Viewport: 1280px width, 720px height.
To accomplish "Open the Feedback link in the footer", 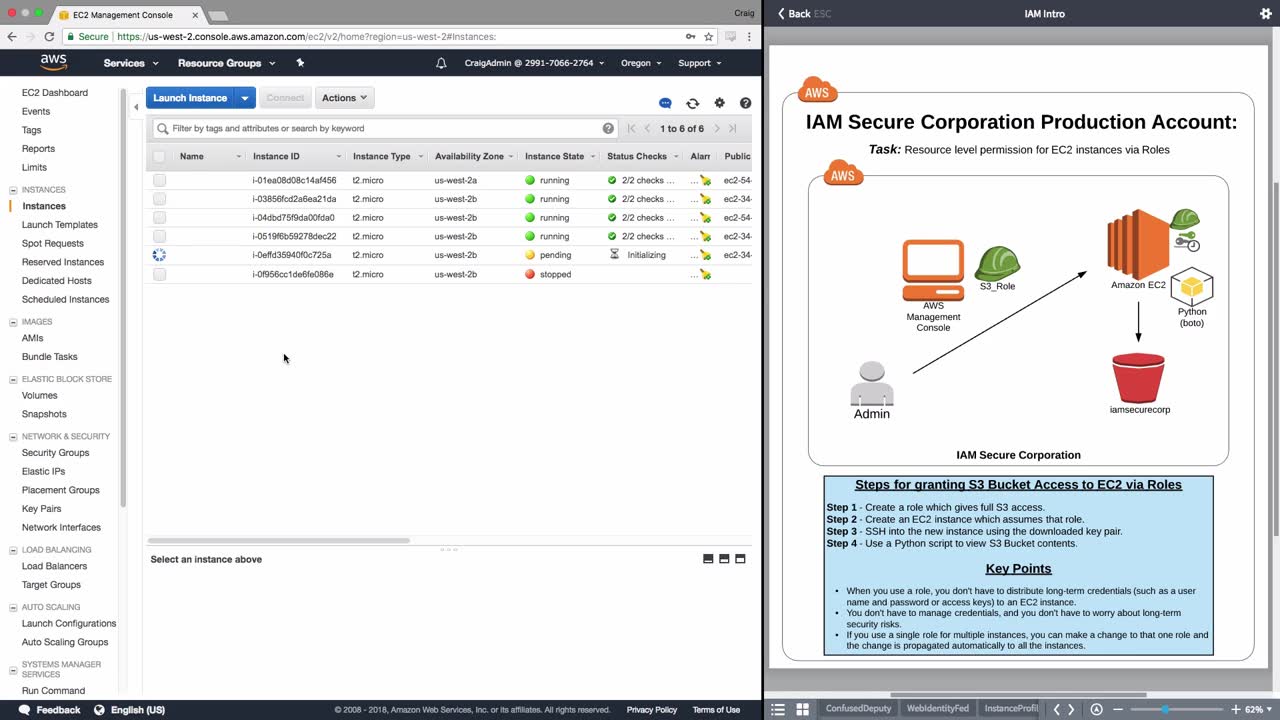I will 49,710.
